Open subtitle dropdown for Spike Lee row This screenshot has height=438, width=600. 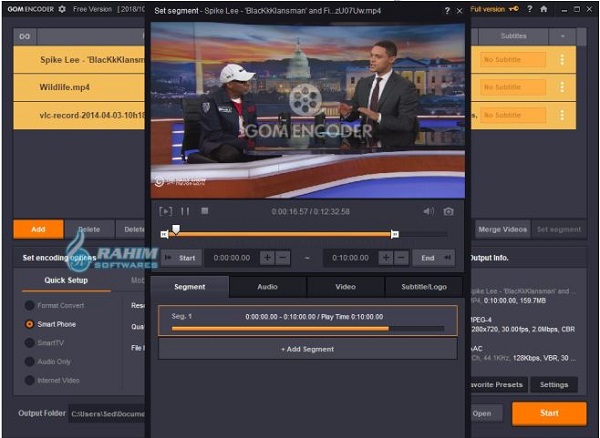click(513, 60)
